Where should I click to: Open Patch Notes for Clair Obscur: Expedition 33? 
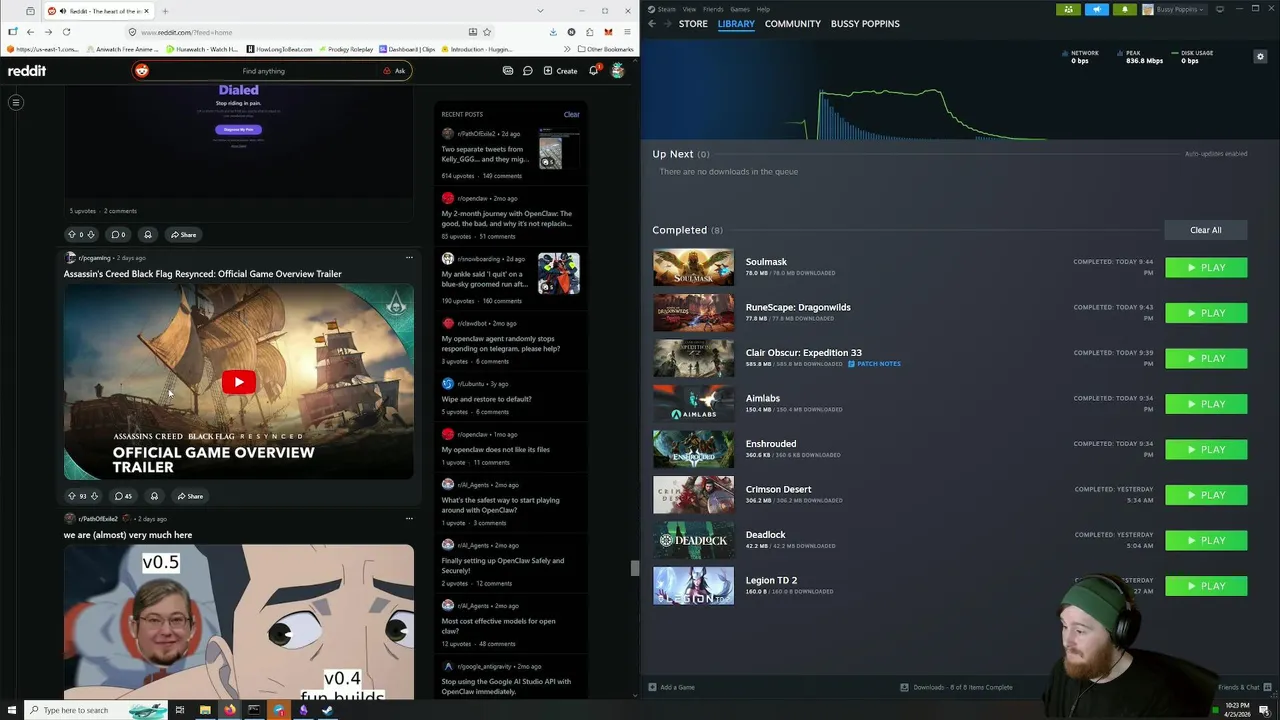coord(875,364)
